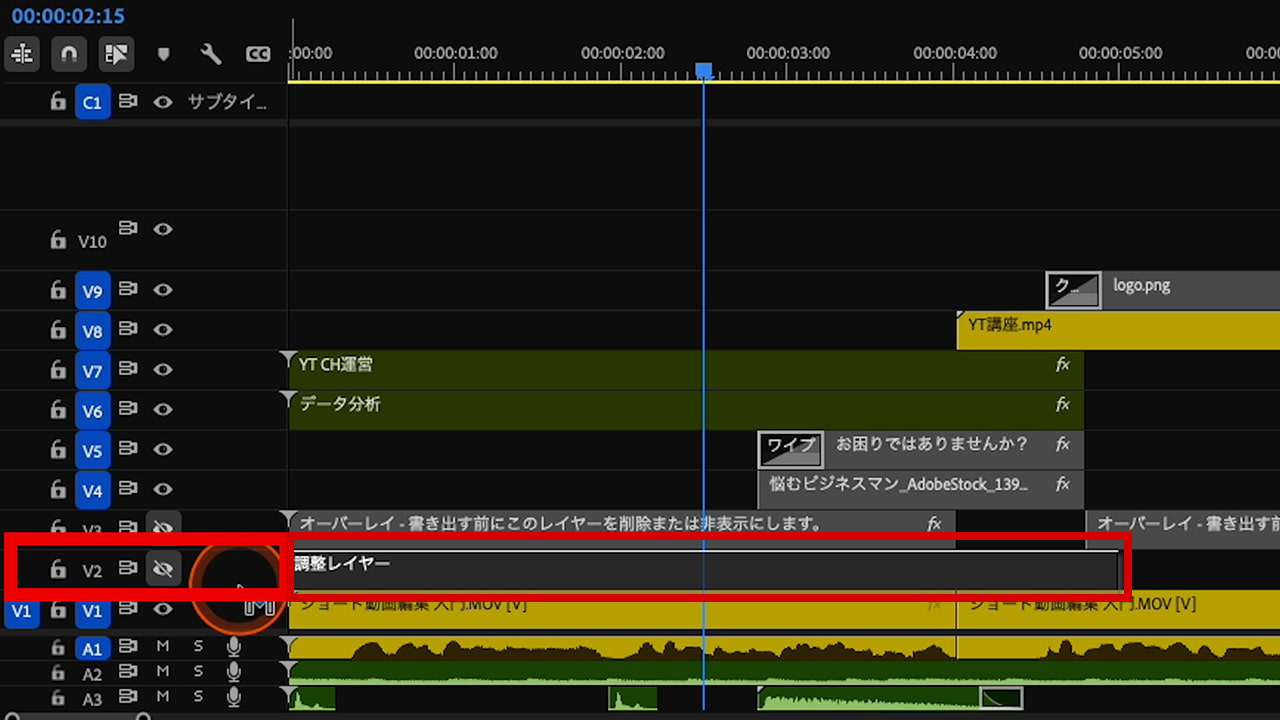Hide track V6 with the eye icon
This screenshot has width=1280, height=720.
163,410
